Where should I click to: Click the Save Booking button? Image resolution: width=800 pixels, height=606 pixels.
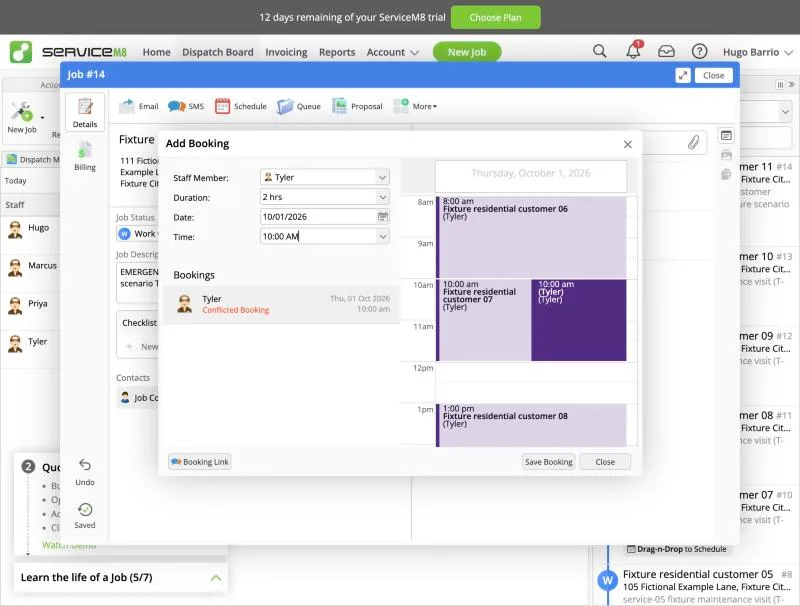(548, 462)
